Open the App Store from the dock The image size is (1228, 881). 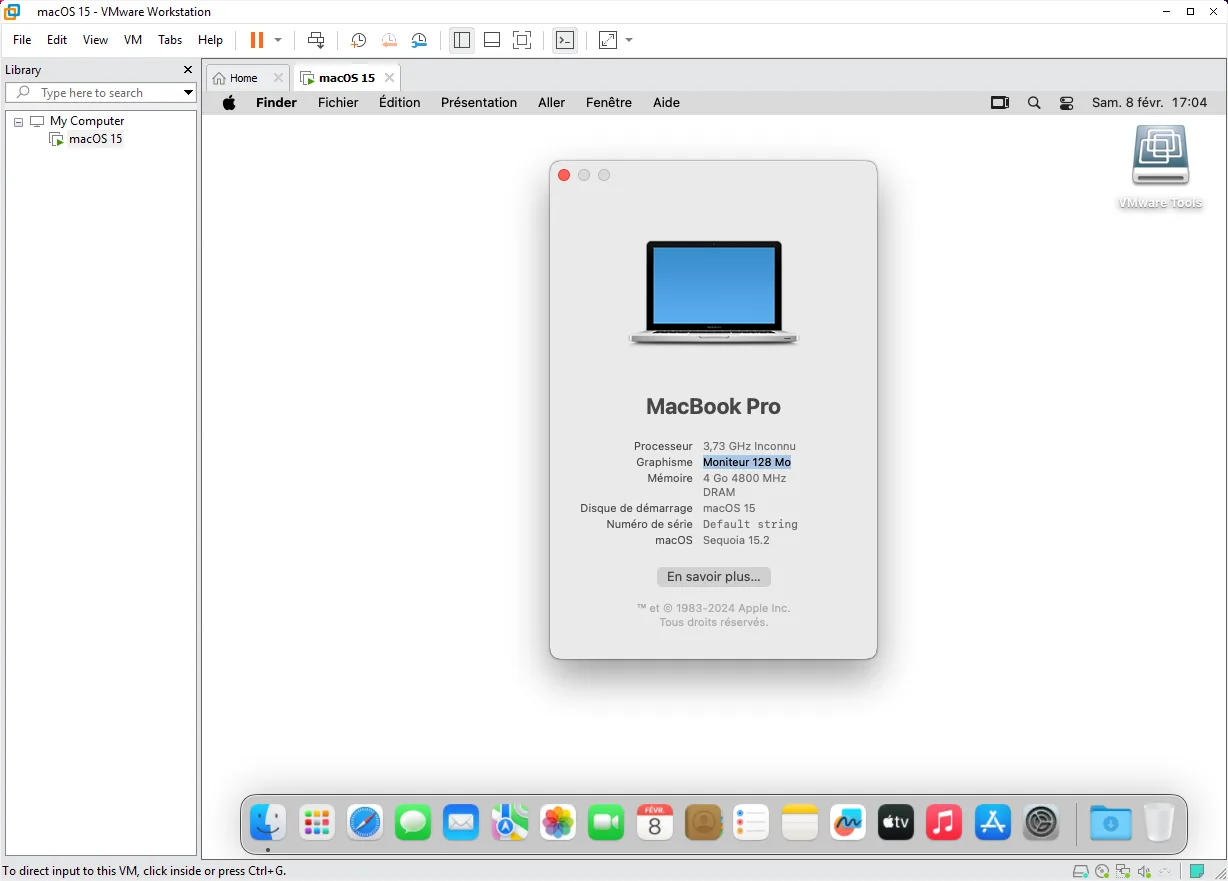tap(991, 822)
